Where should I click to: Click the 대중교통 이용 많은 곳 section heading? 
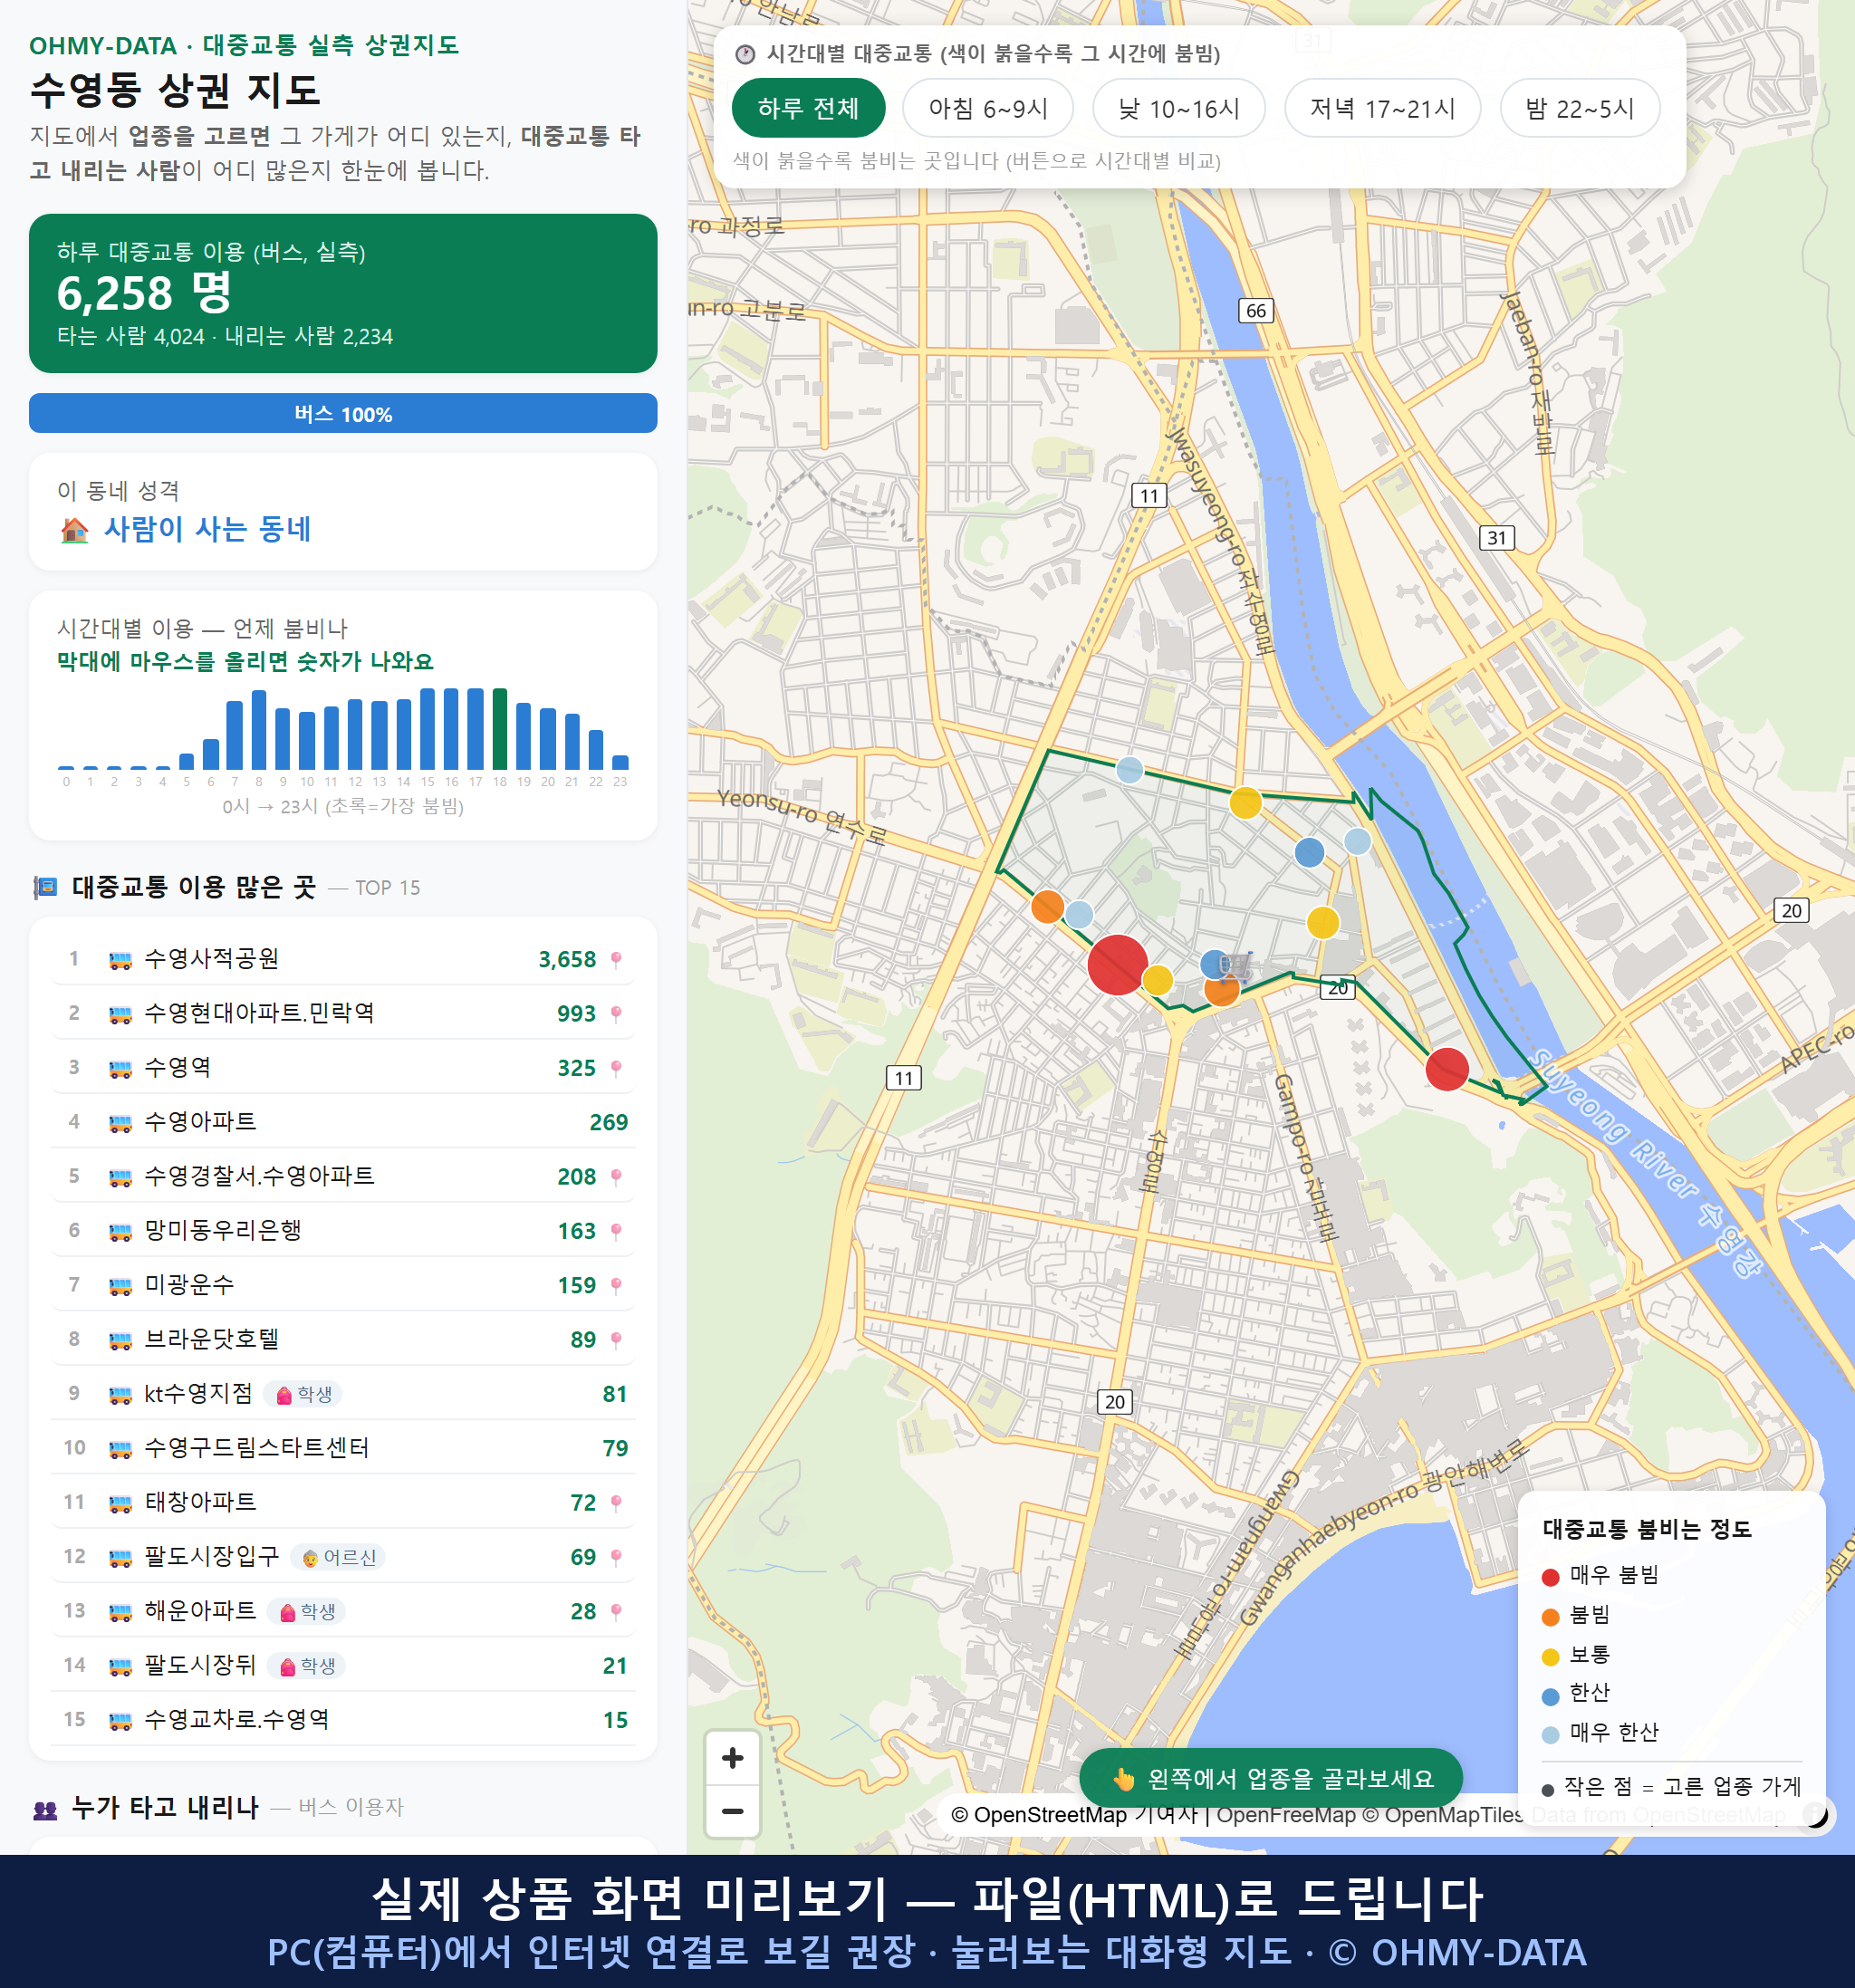pyautogui.click(x=194, y=887)
